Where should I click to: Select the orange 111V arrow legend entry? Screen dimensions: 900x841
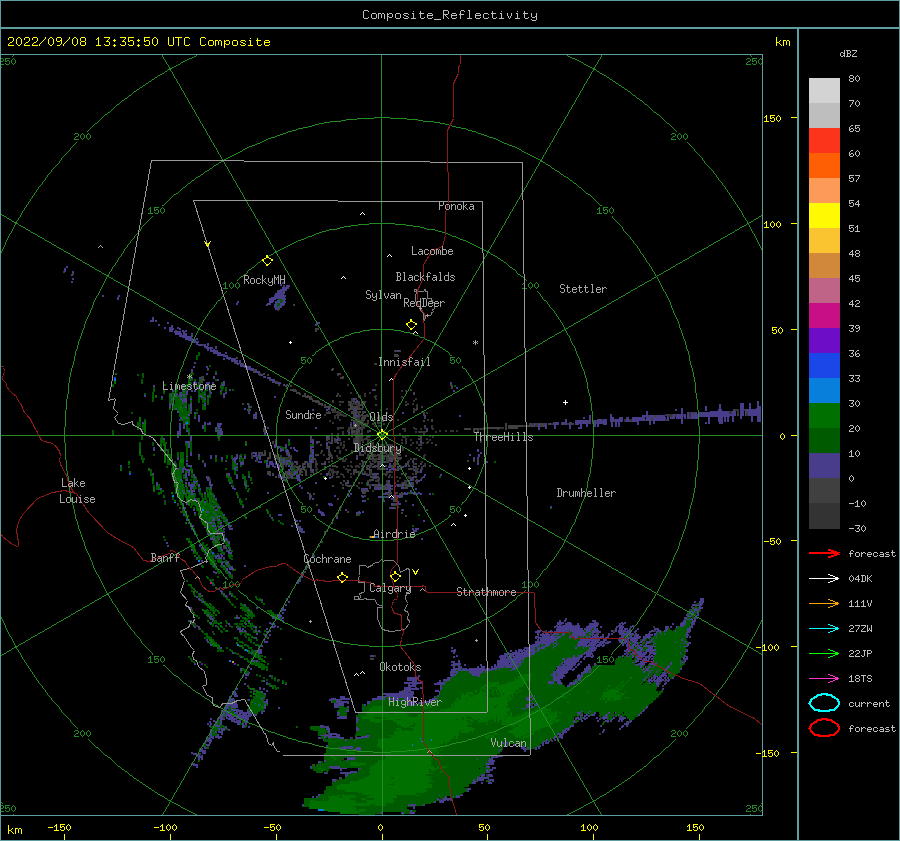[824, 603]
